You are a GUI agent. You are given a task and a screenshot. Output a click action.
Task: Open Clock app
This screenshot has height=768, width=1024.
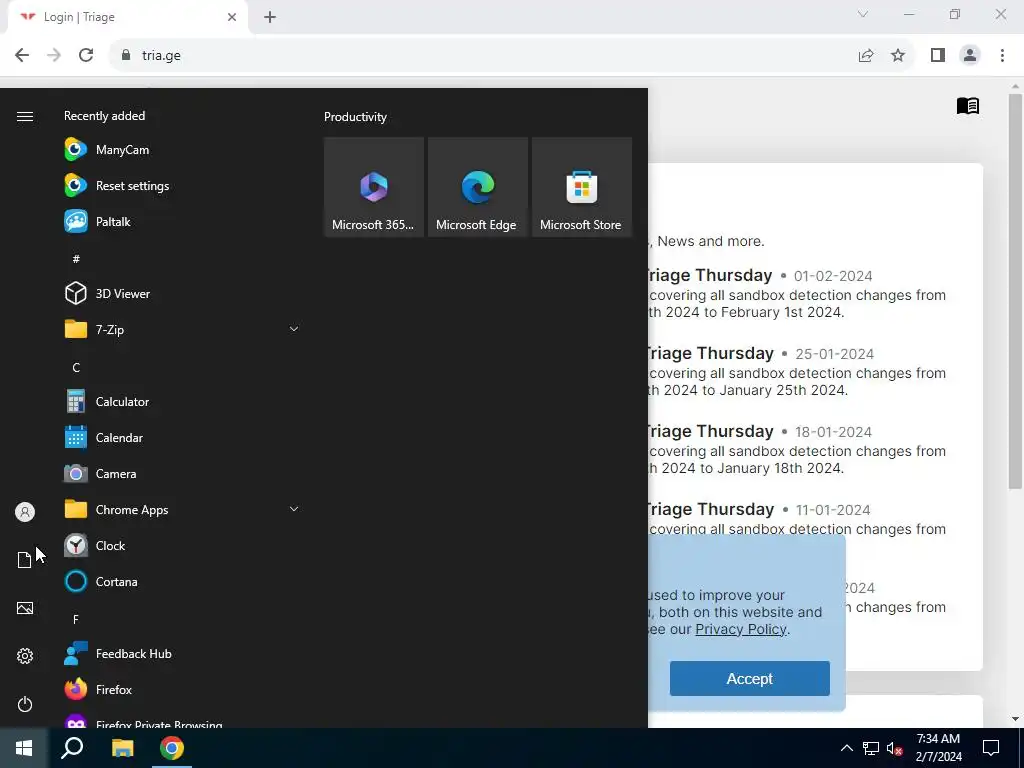point(182,545)
